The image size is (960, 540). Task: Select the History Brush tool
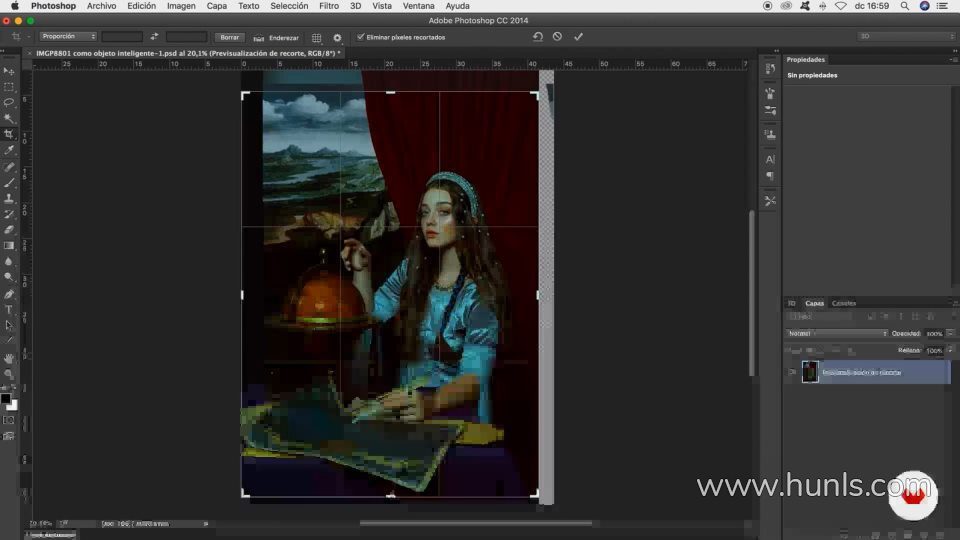point(9,214)
